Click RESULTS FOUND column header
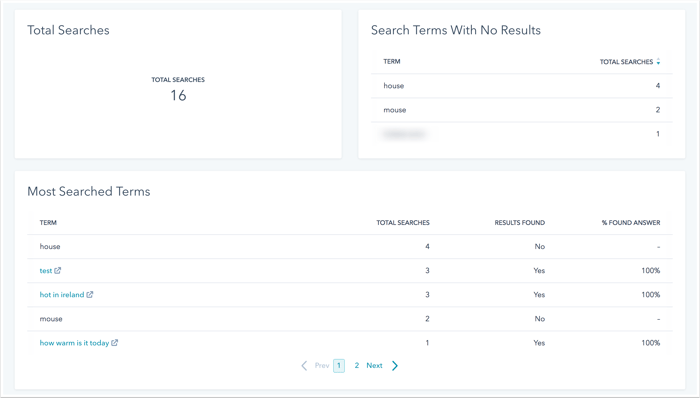The image size is (700, 398). pos(520,222)
